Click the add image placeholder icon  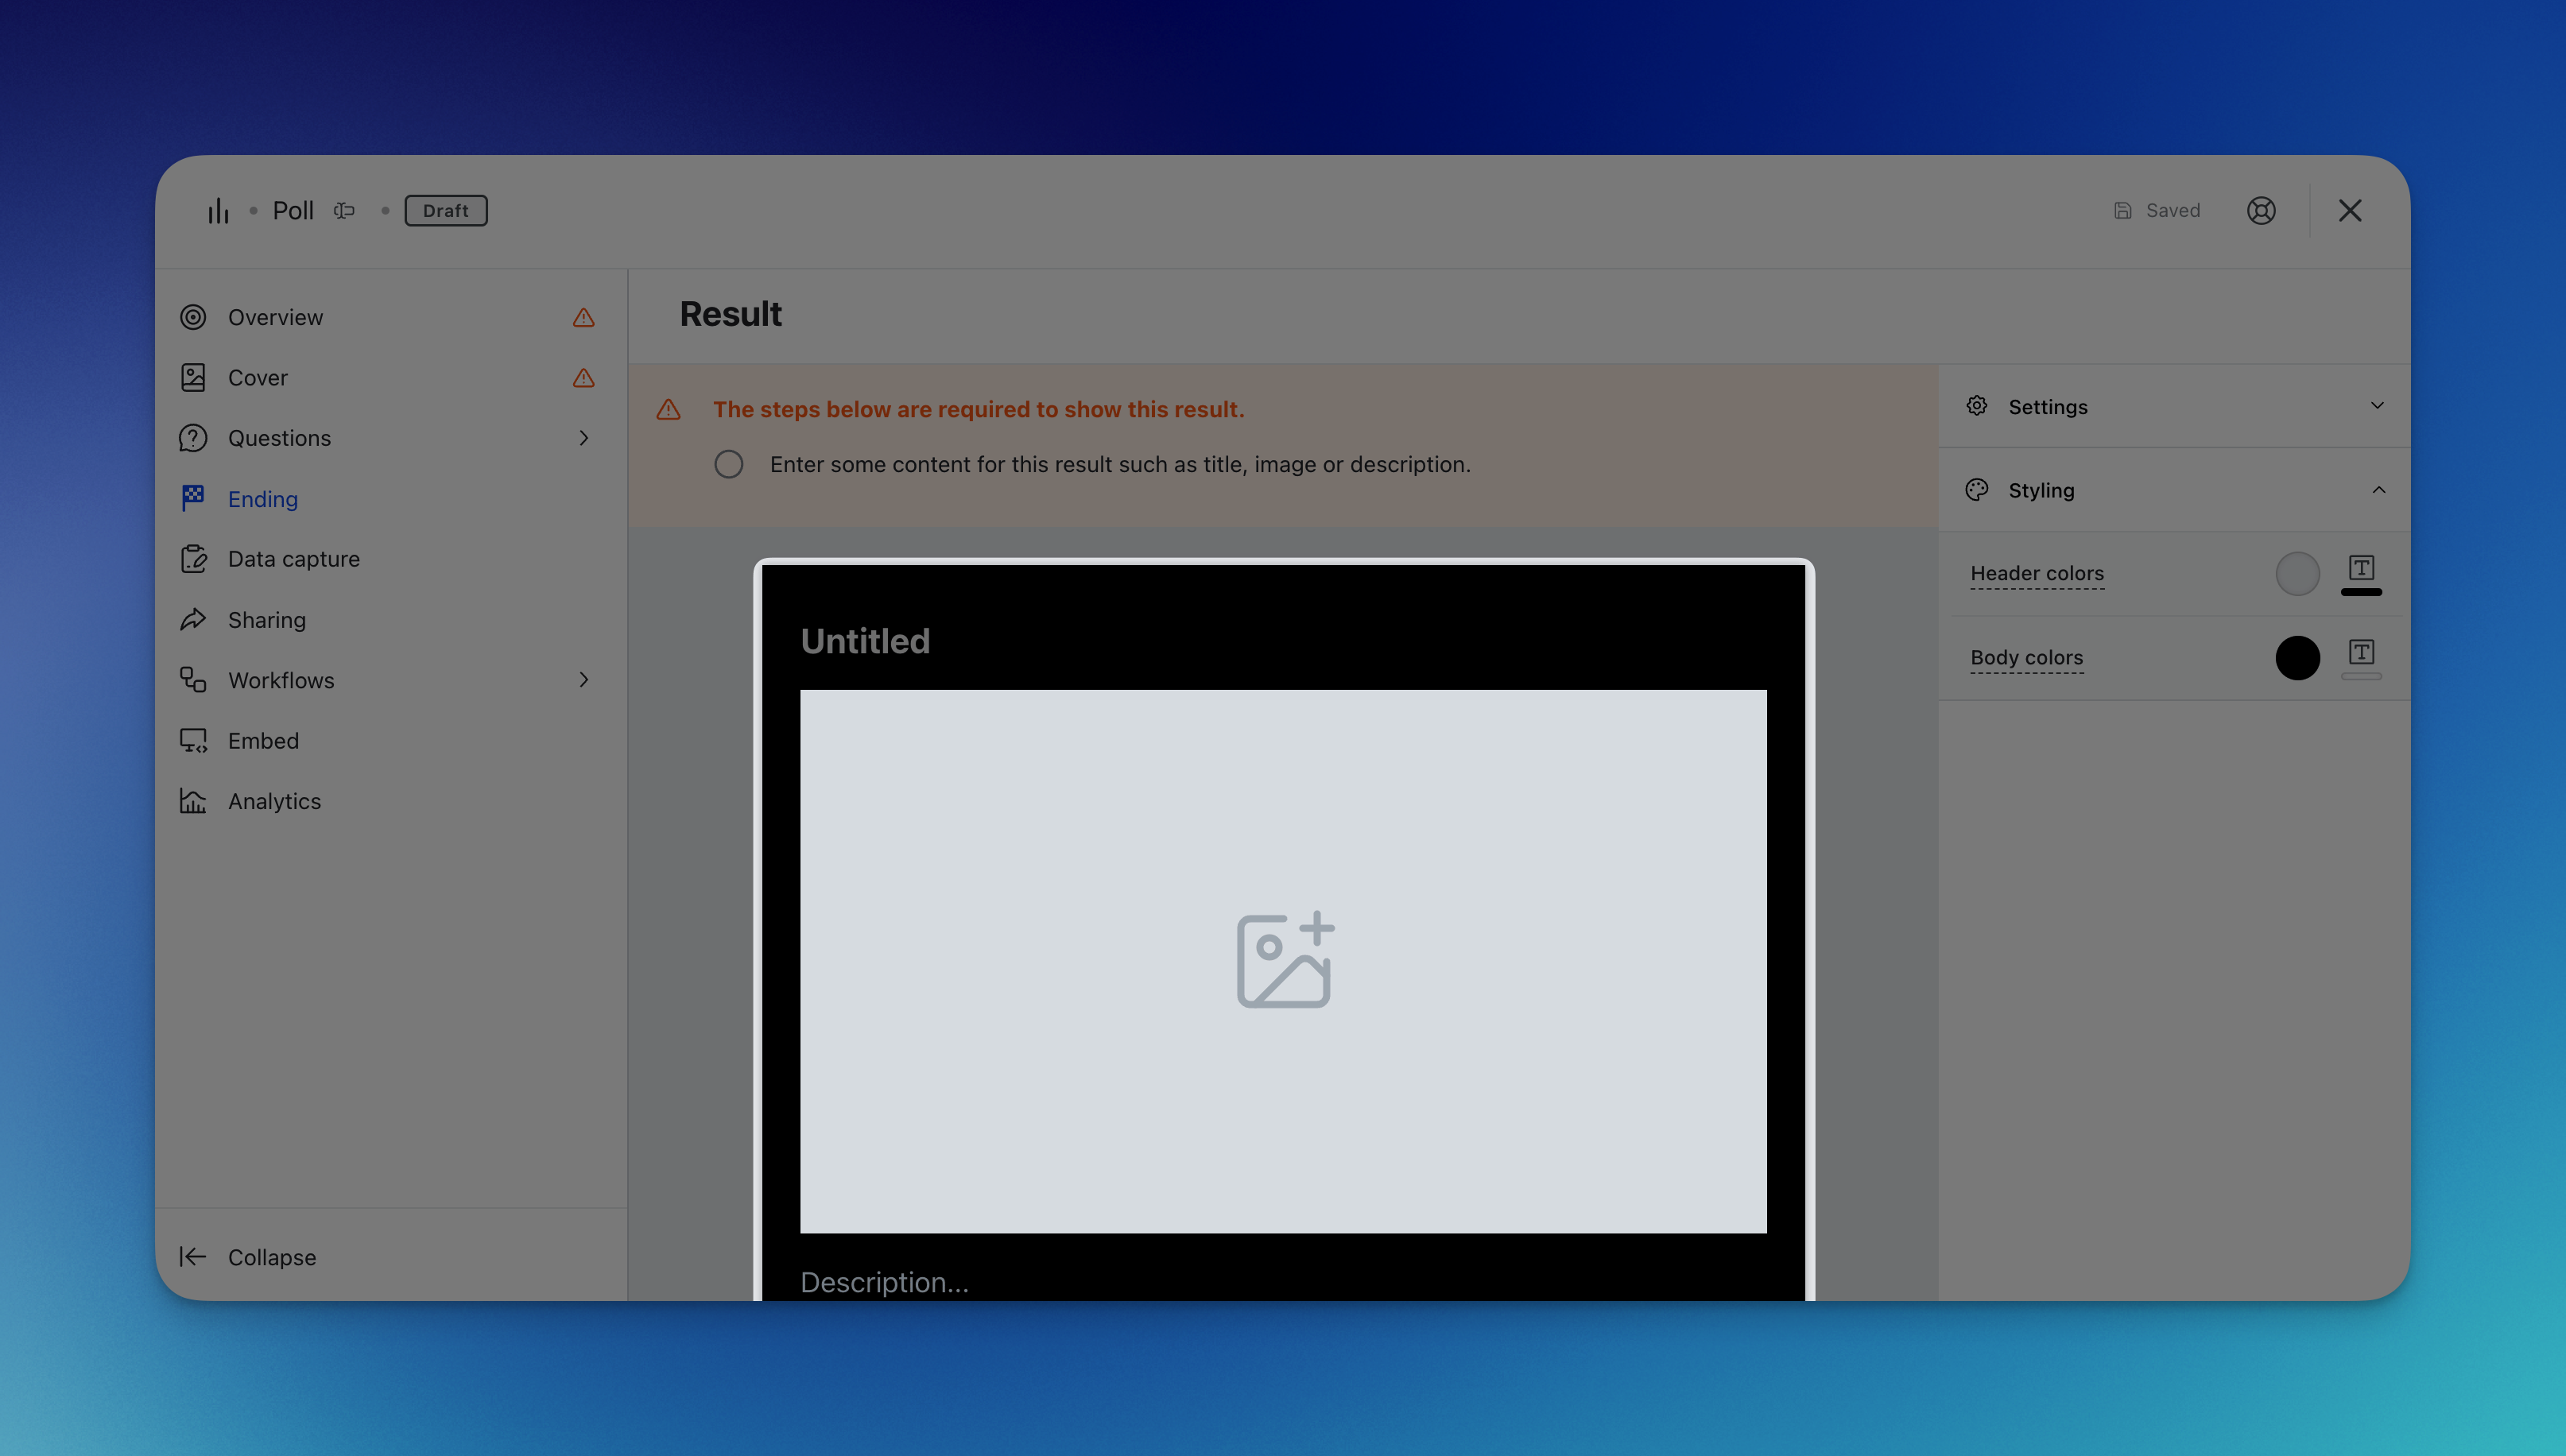point(1284,960)
